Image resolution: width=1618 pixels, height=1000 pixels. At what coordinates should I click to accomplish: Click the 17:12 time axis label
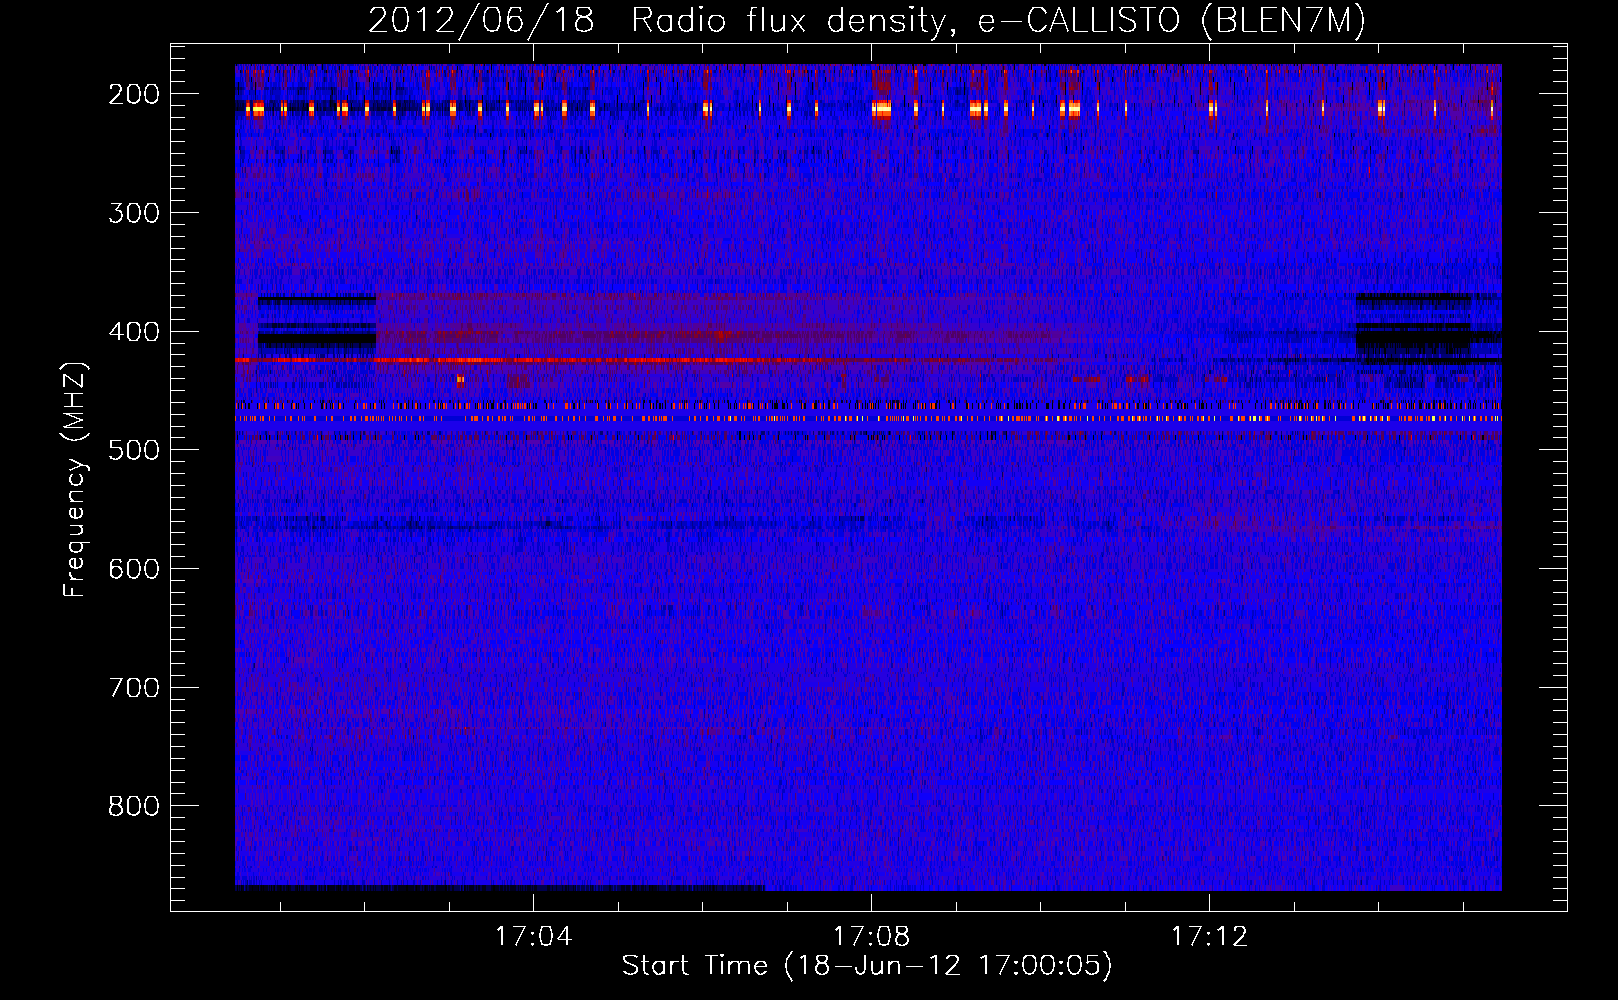click(x=1210, y=937)
